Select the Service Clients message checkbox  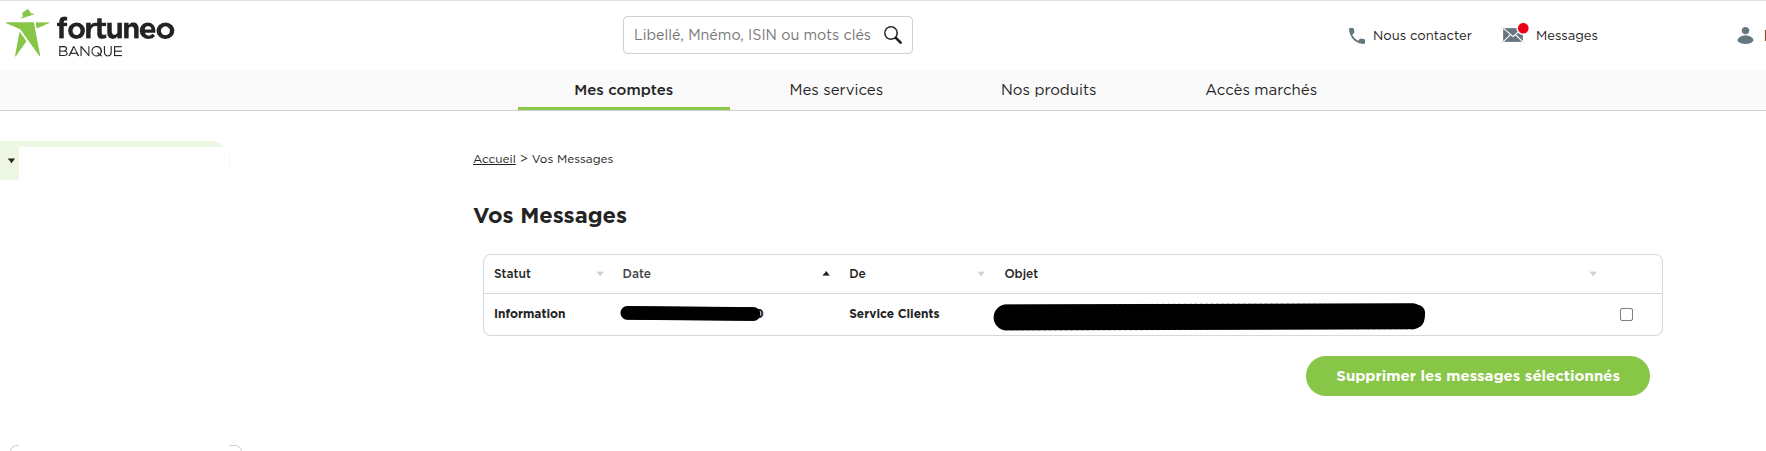[x=1626, y=314]
